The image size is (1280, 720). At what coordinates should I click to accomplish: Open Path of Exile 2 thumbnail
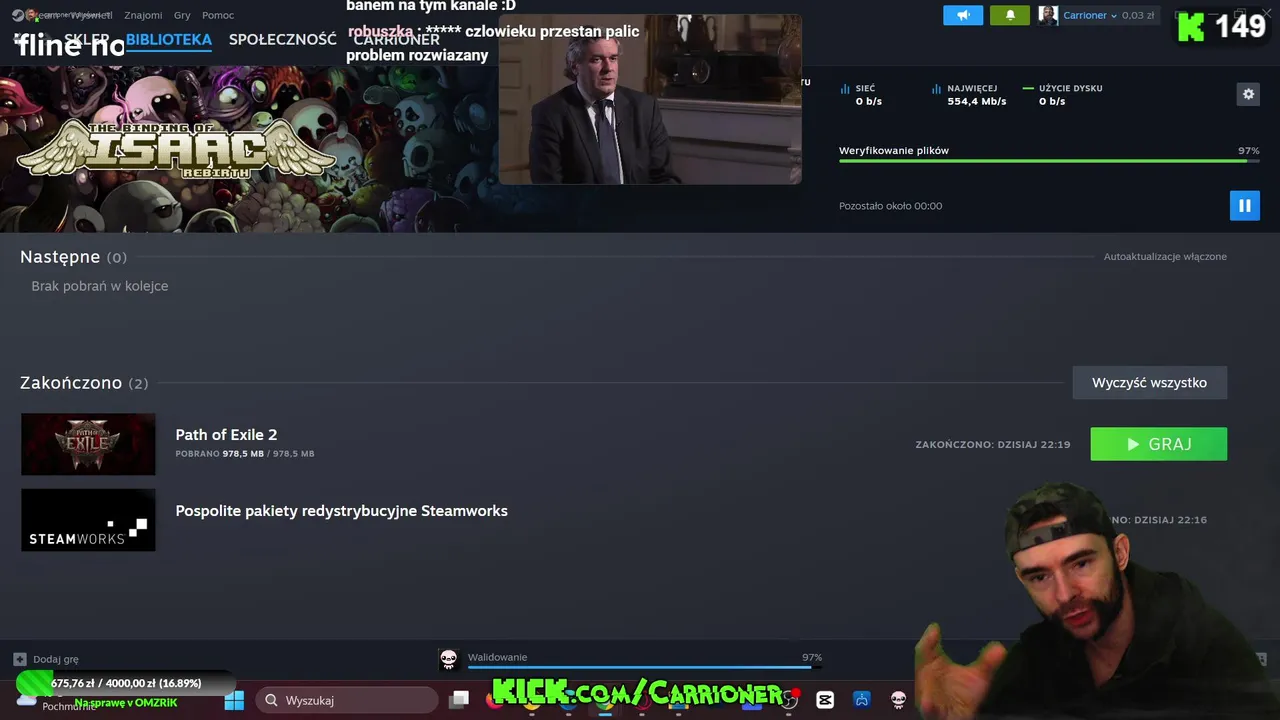[88, 444]
